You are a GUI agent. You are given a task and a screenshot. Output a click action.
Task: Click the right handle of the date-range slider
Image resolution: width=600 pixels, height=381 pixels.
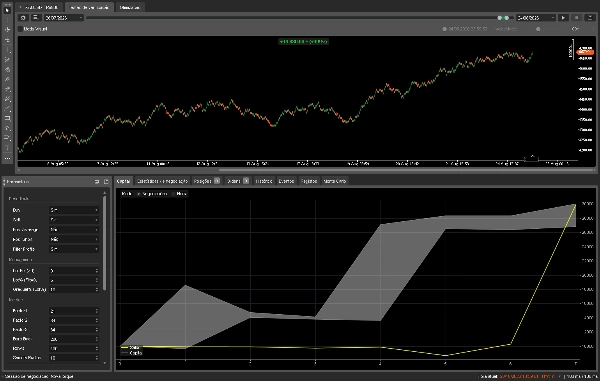[x=507, y=18]
